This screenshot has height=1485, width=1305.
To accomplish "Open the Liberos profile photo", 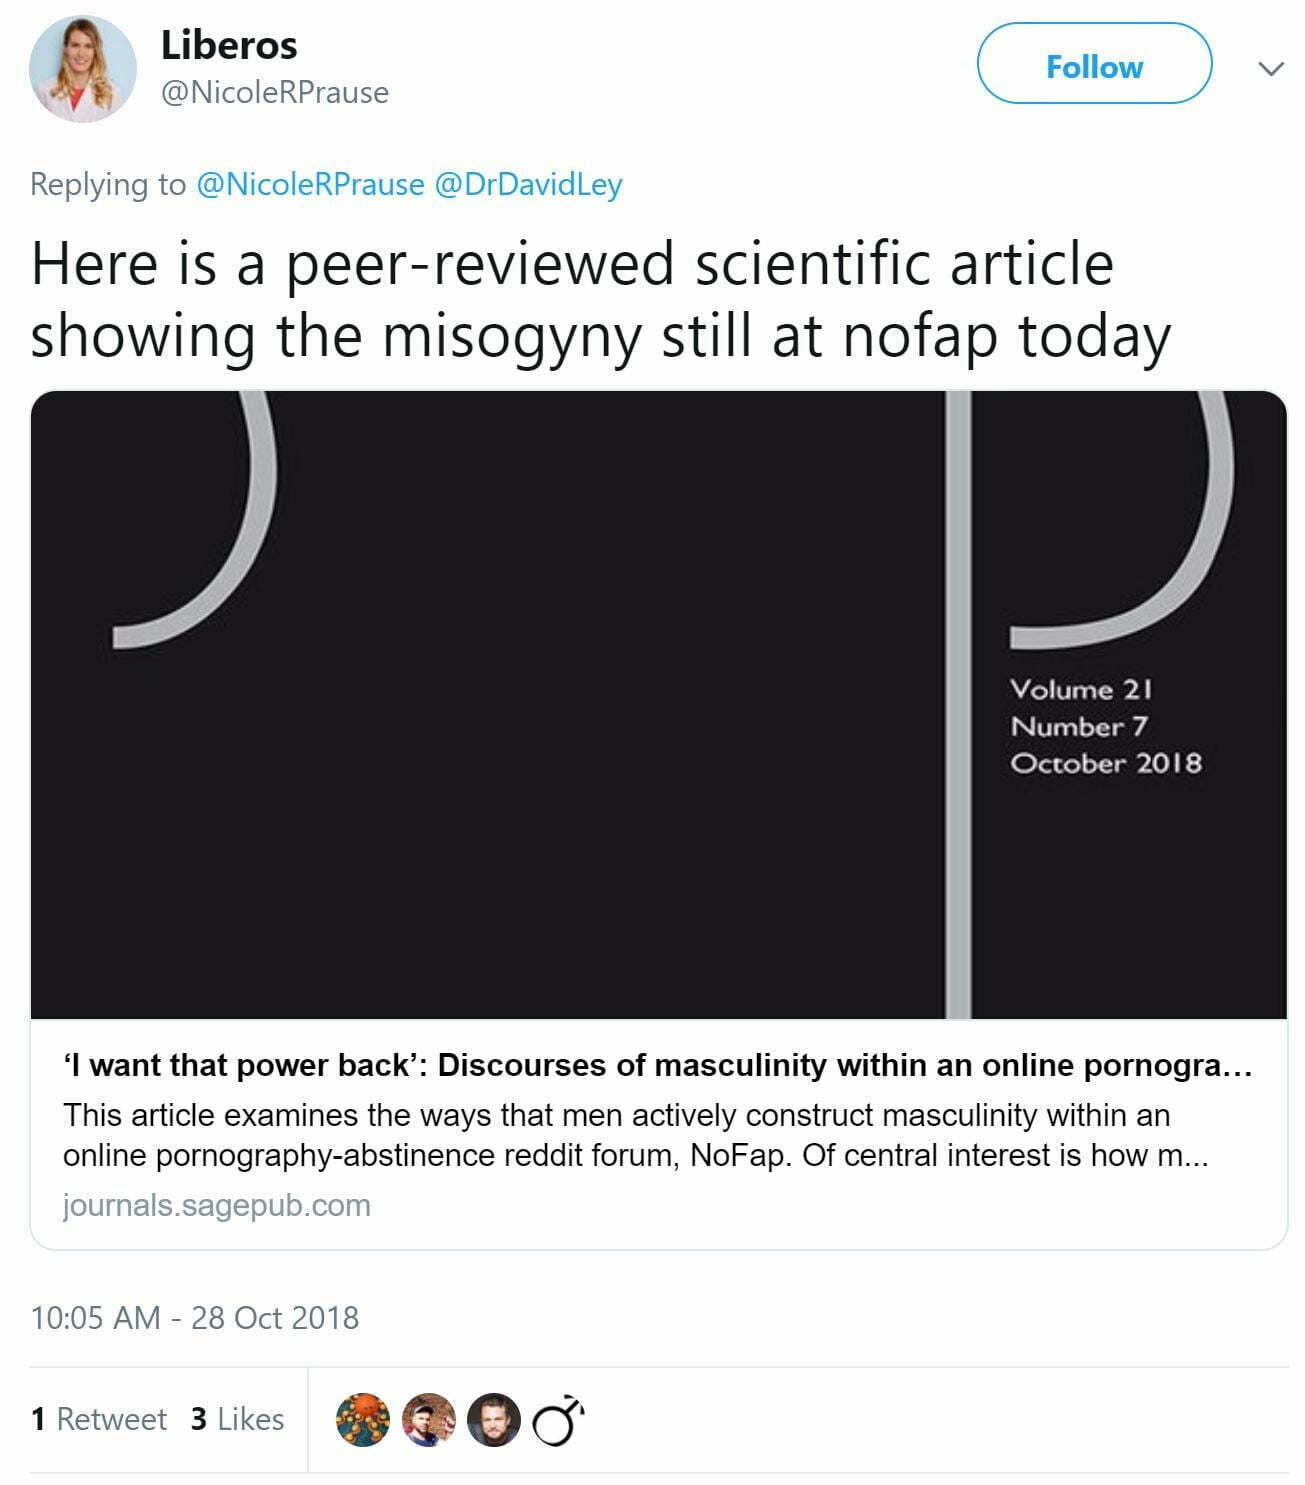I will [x=82, y=69].
